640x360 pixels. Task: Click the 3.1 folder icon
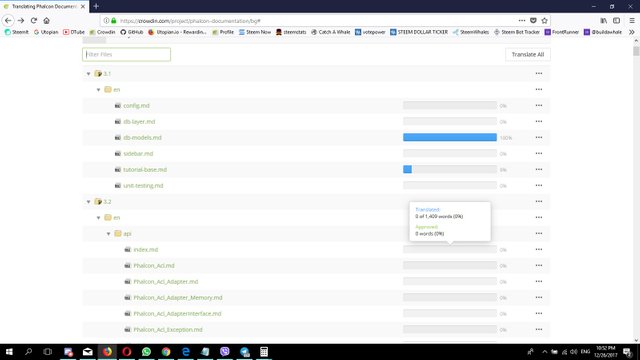point(98,74)
